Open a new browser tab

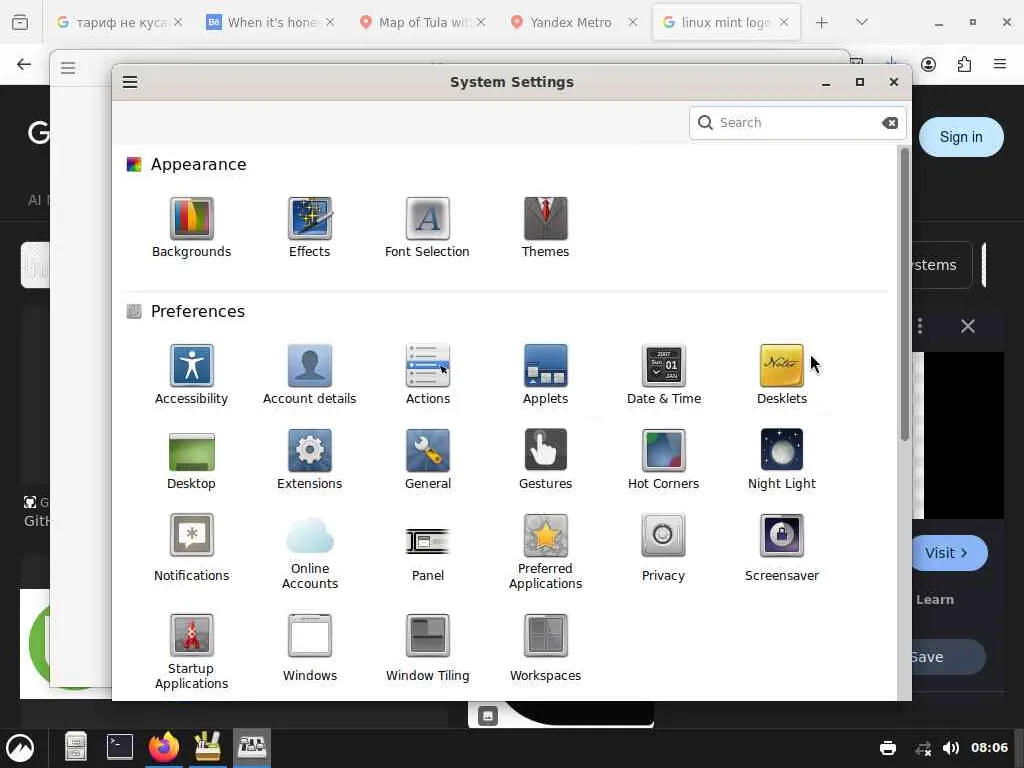(822, 22)
